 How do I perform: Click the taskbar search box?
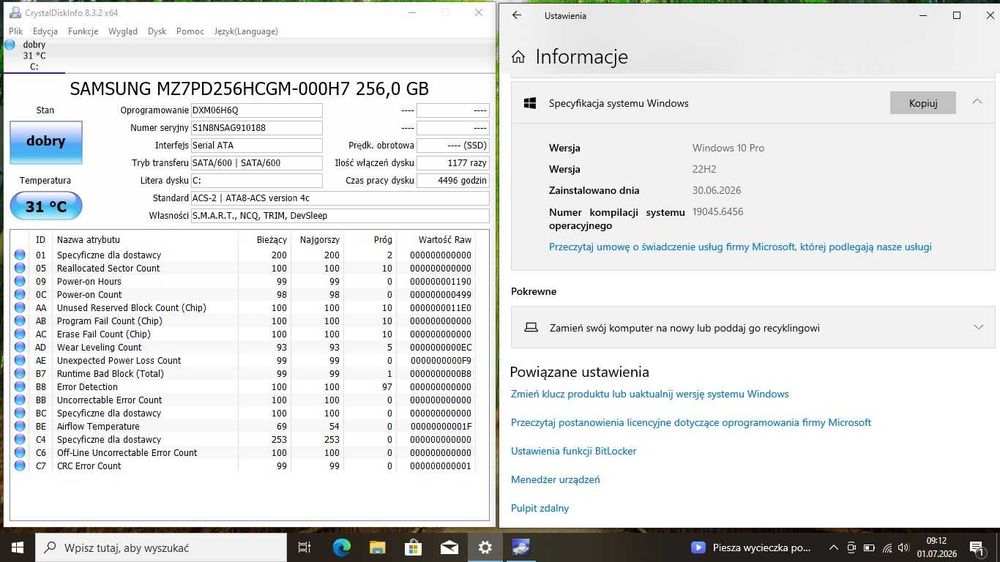pos(161,547)
